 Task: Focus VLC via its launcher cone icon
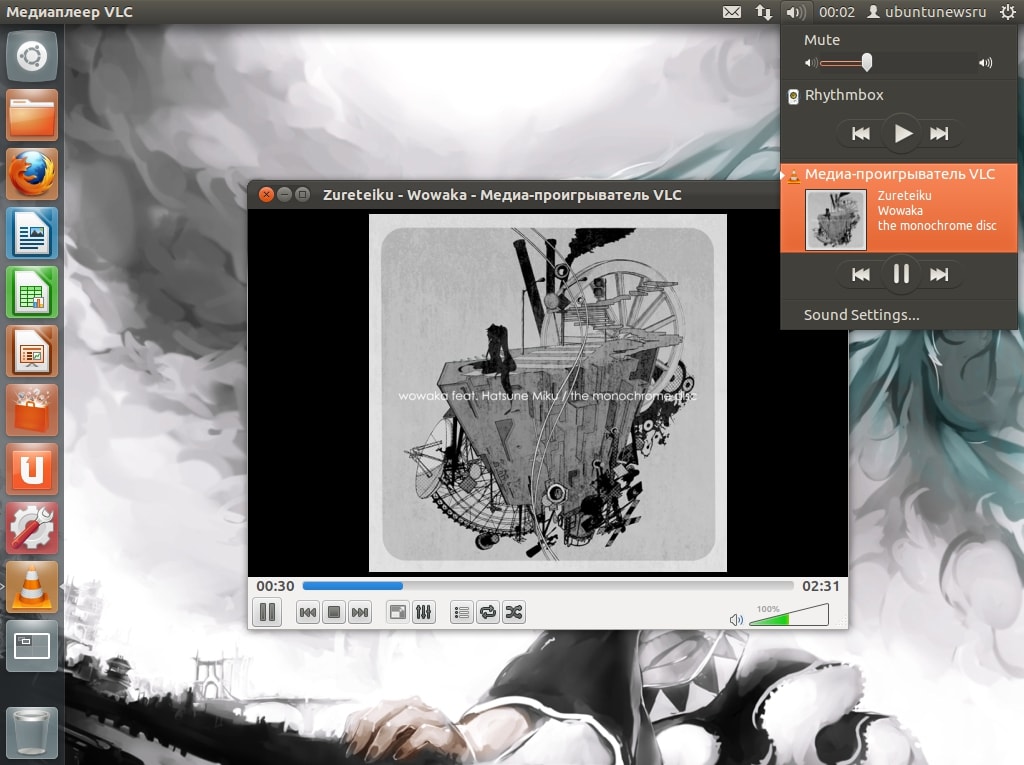[x=32, y=587]
